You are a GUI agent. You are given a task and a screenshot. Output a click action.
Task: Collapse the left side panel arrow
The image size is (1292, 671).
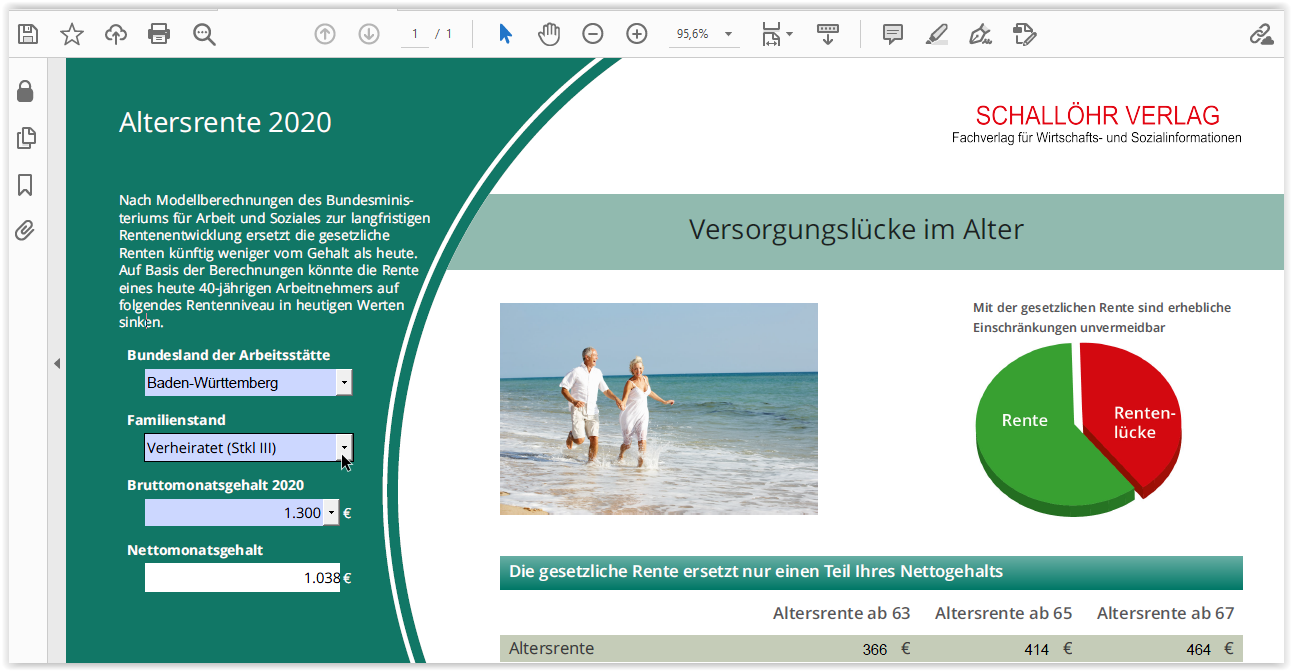click(x=57, y=364)
